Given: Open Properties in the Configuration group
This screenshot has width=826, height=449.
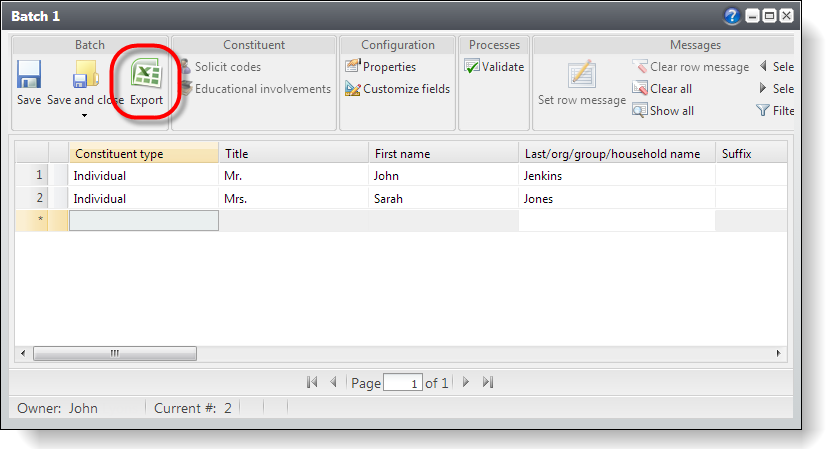Looking at the screenshot, I should pyautogui.click(x=381, y=67).
